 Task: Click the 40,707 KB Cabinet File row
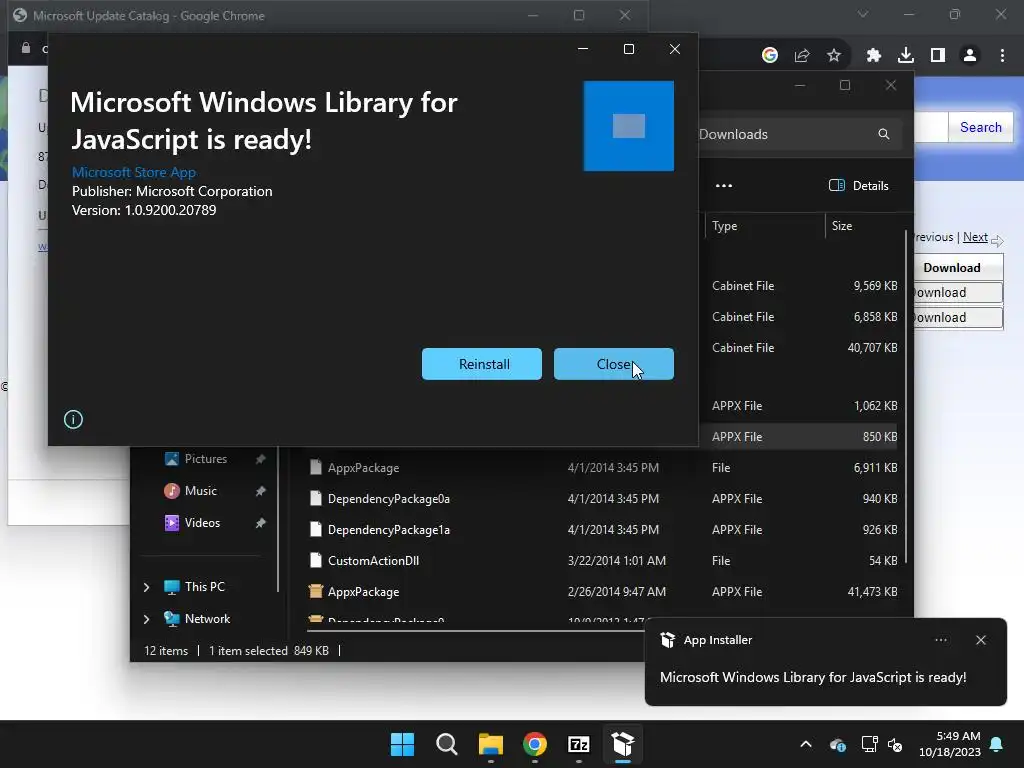point(798,347)
